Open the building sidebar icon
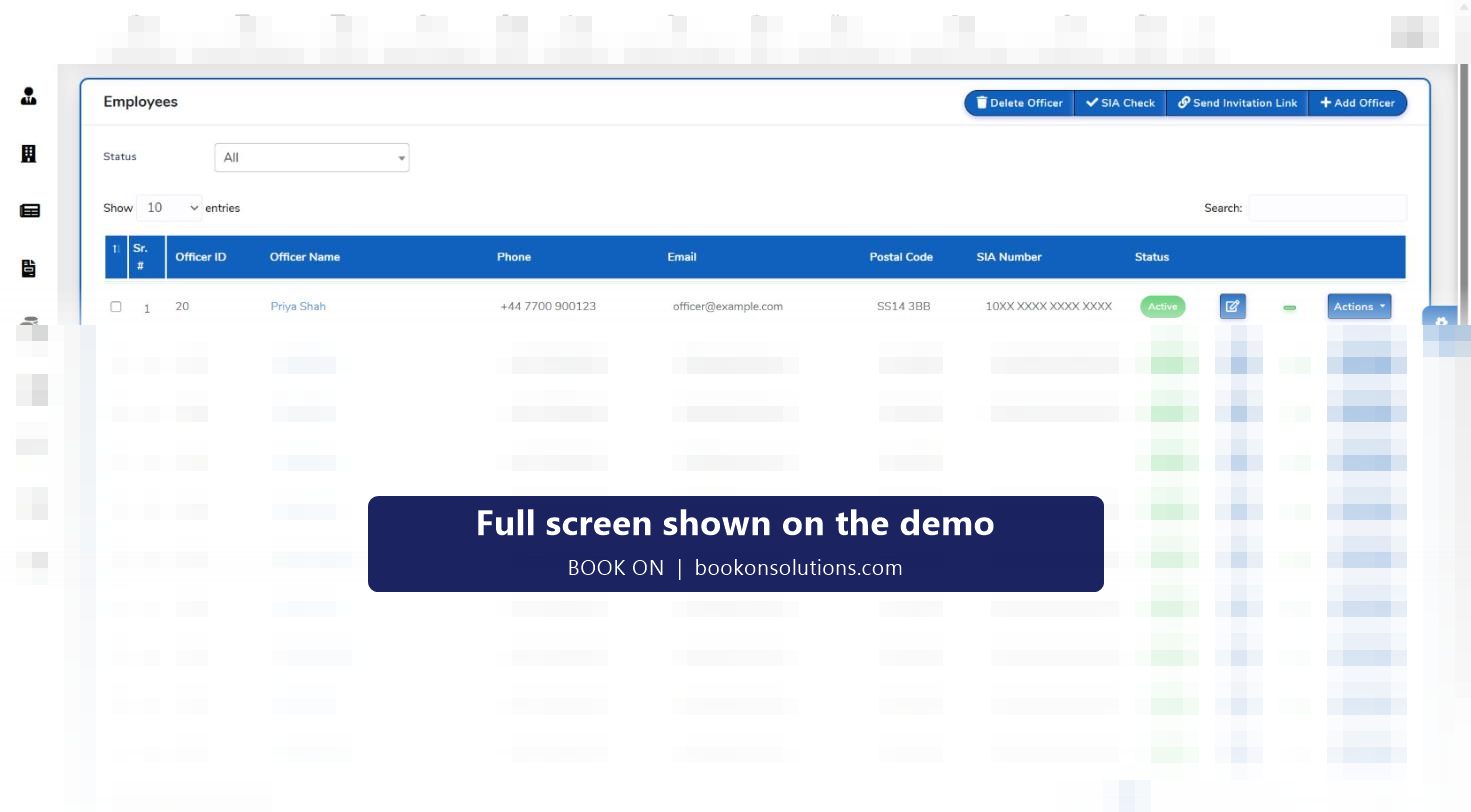 (x=29, y=154)
